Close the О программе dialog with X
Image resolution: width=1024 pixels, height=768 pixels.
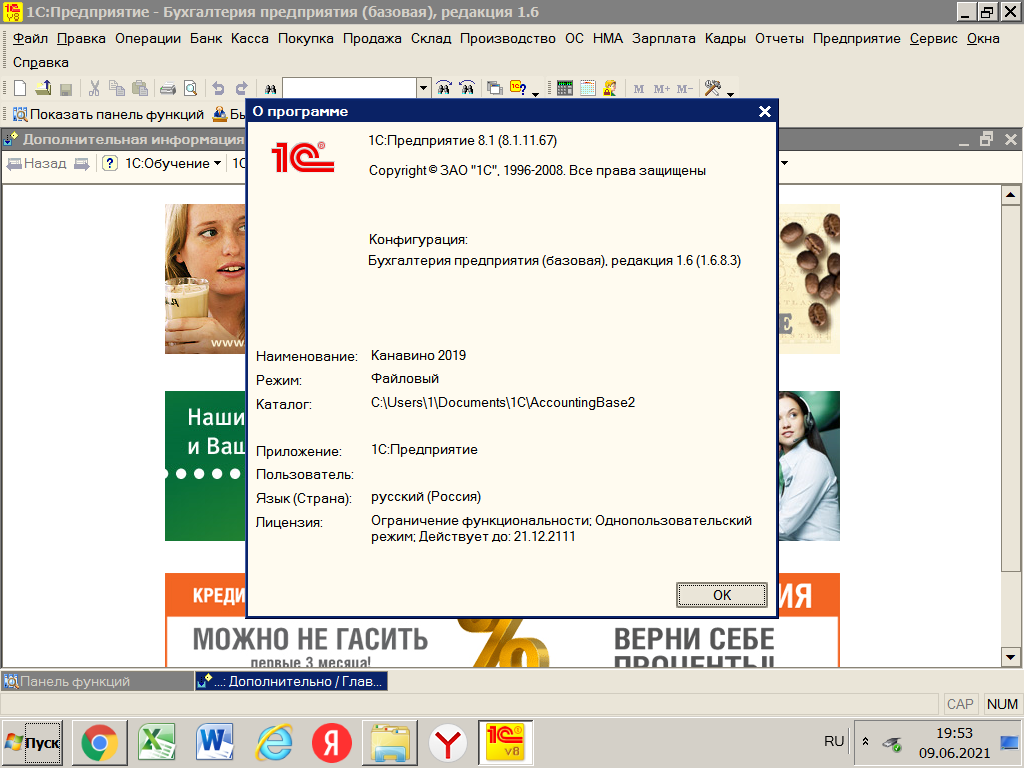765,112
